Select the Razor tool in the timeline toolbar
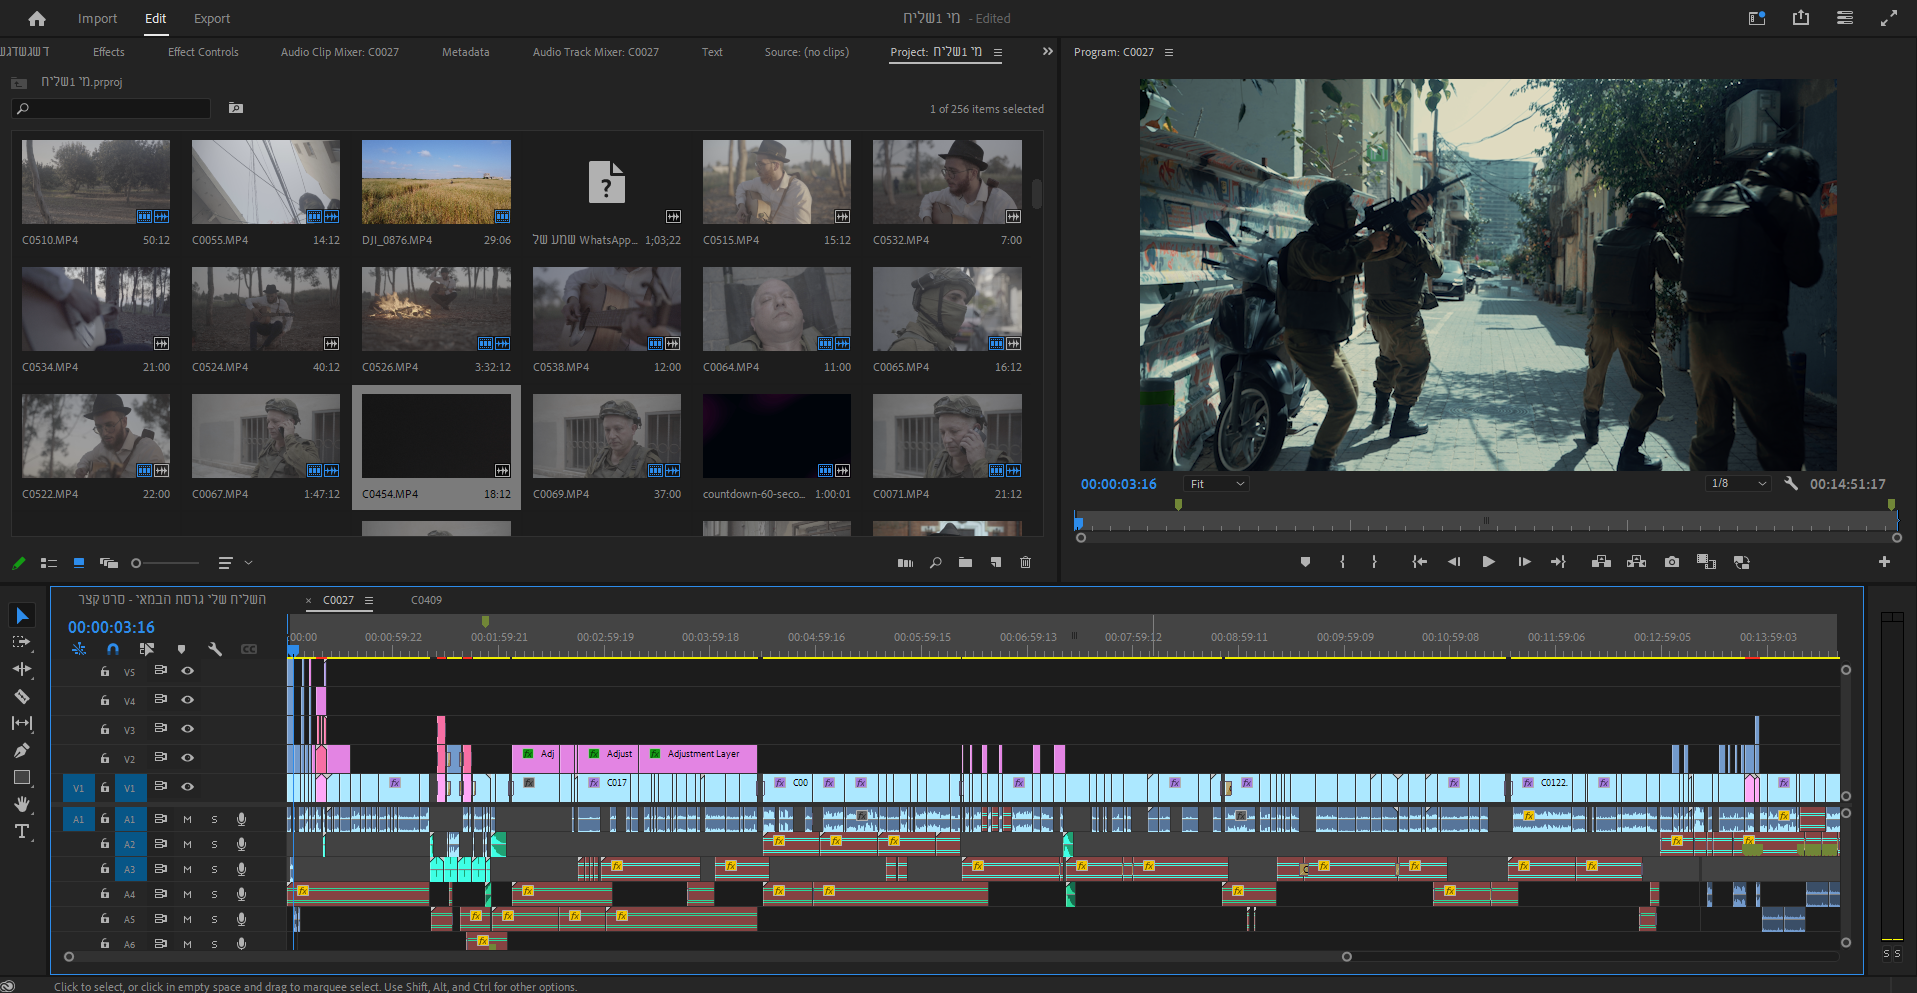The height and width of the screenshot is (993, 1917). [22, 697]
